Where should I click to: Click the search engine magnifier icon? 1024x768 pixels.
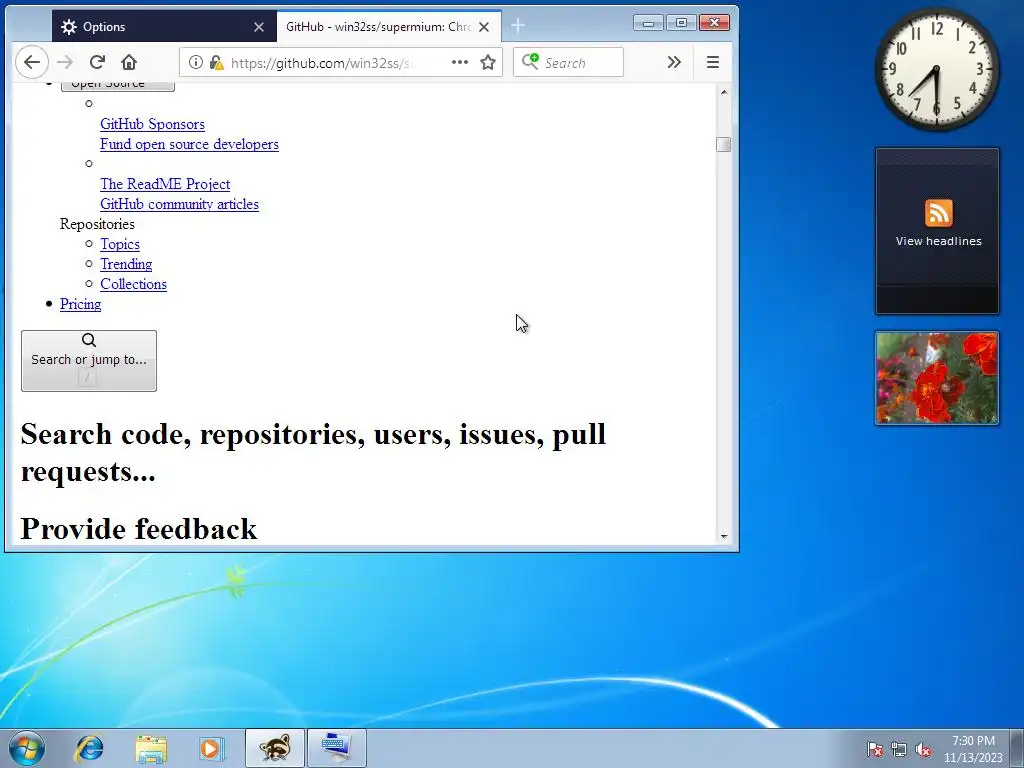(x=530, y=61)
